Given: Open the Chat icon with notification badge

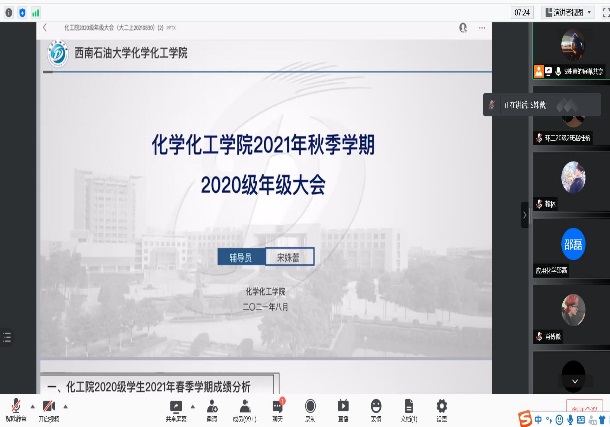Looking at the screenshot, I should pos(278,405).
